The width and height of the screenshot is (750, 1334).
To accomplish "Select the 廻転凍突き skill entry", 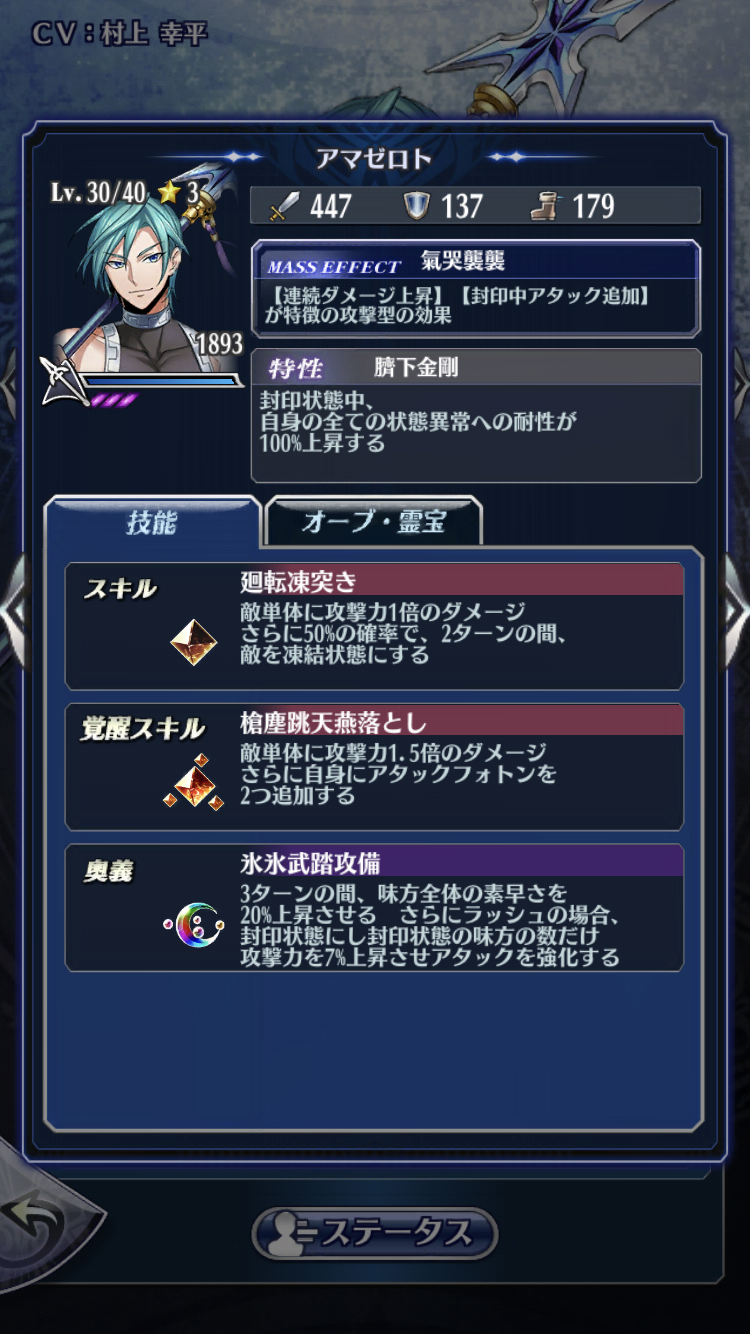I will pos(375,626).
